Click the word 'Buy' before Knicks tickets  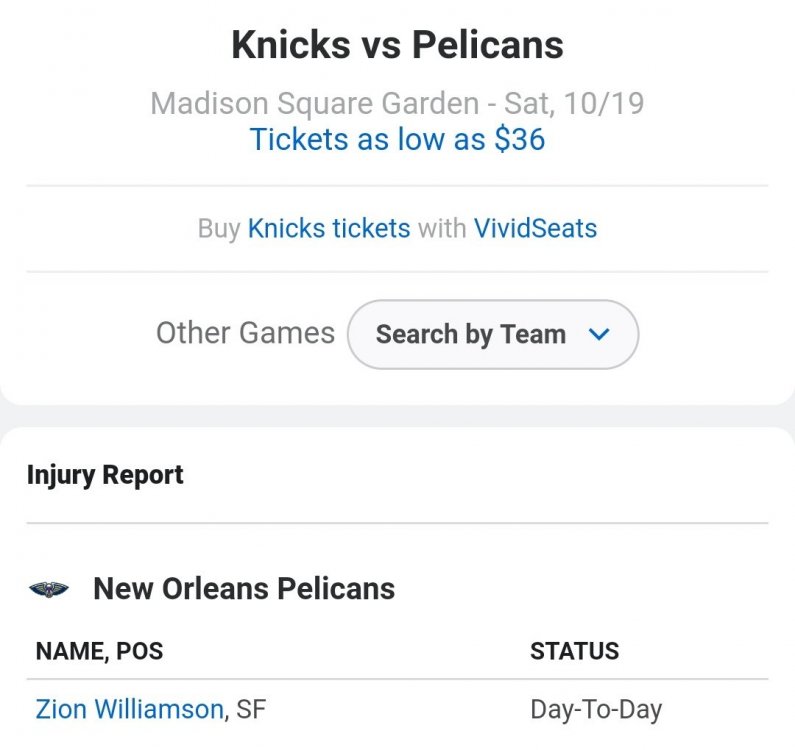(x=218, y=228)
